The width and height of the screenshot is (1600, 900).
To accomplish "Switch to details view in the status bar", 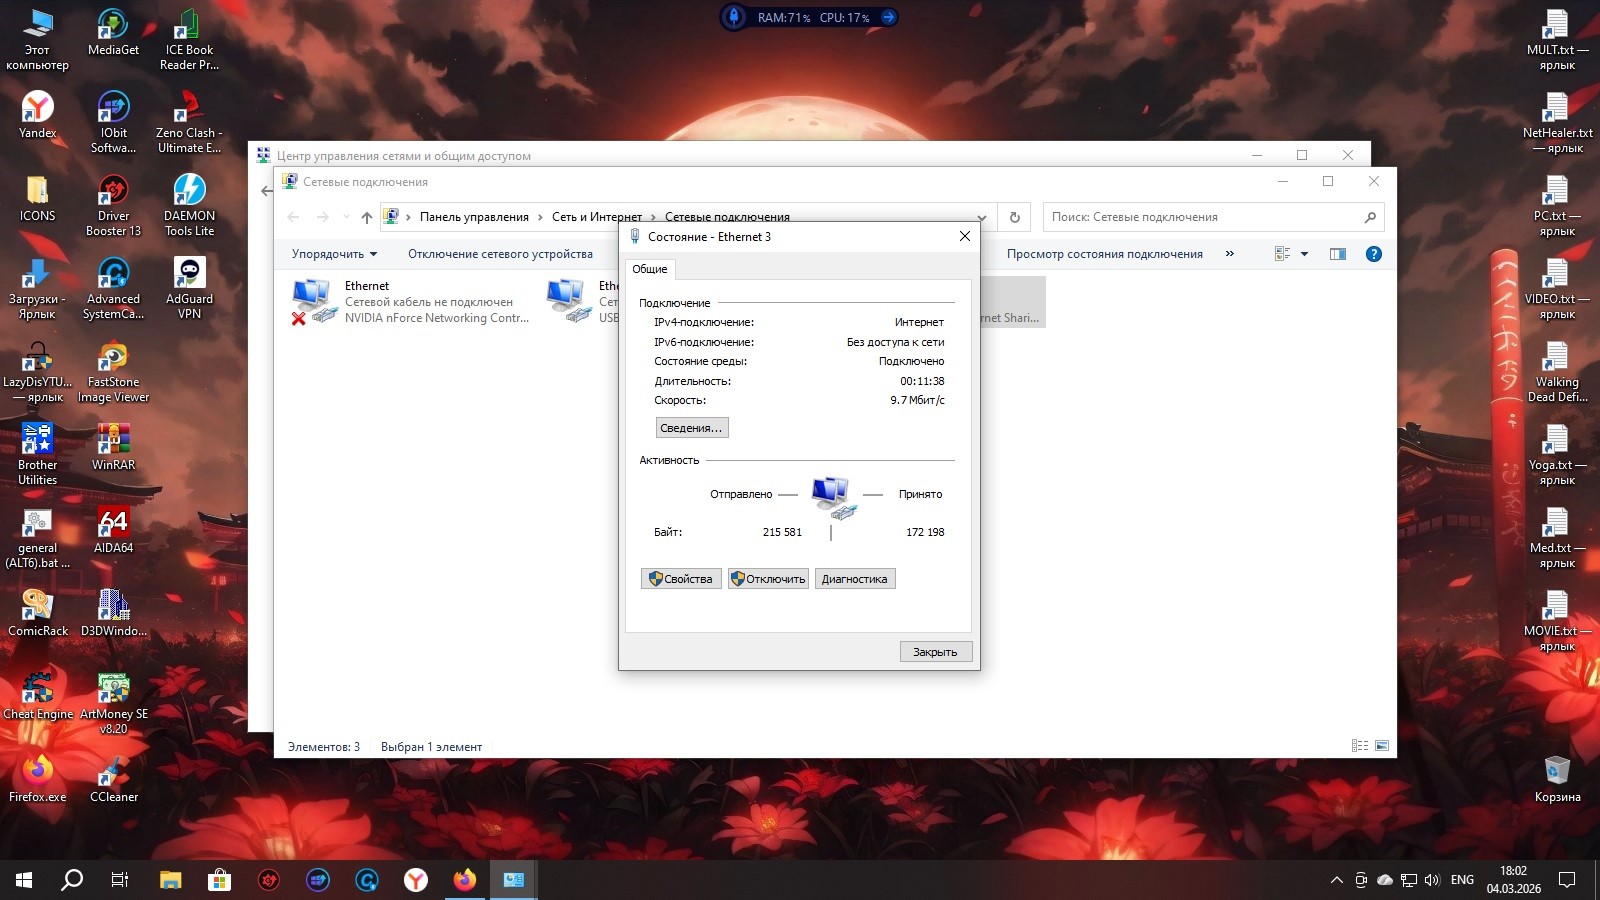I will [x=1359, y=746].
